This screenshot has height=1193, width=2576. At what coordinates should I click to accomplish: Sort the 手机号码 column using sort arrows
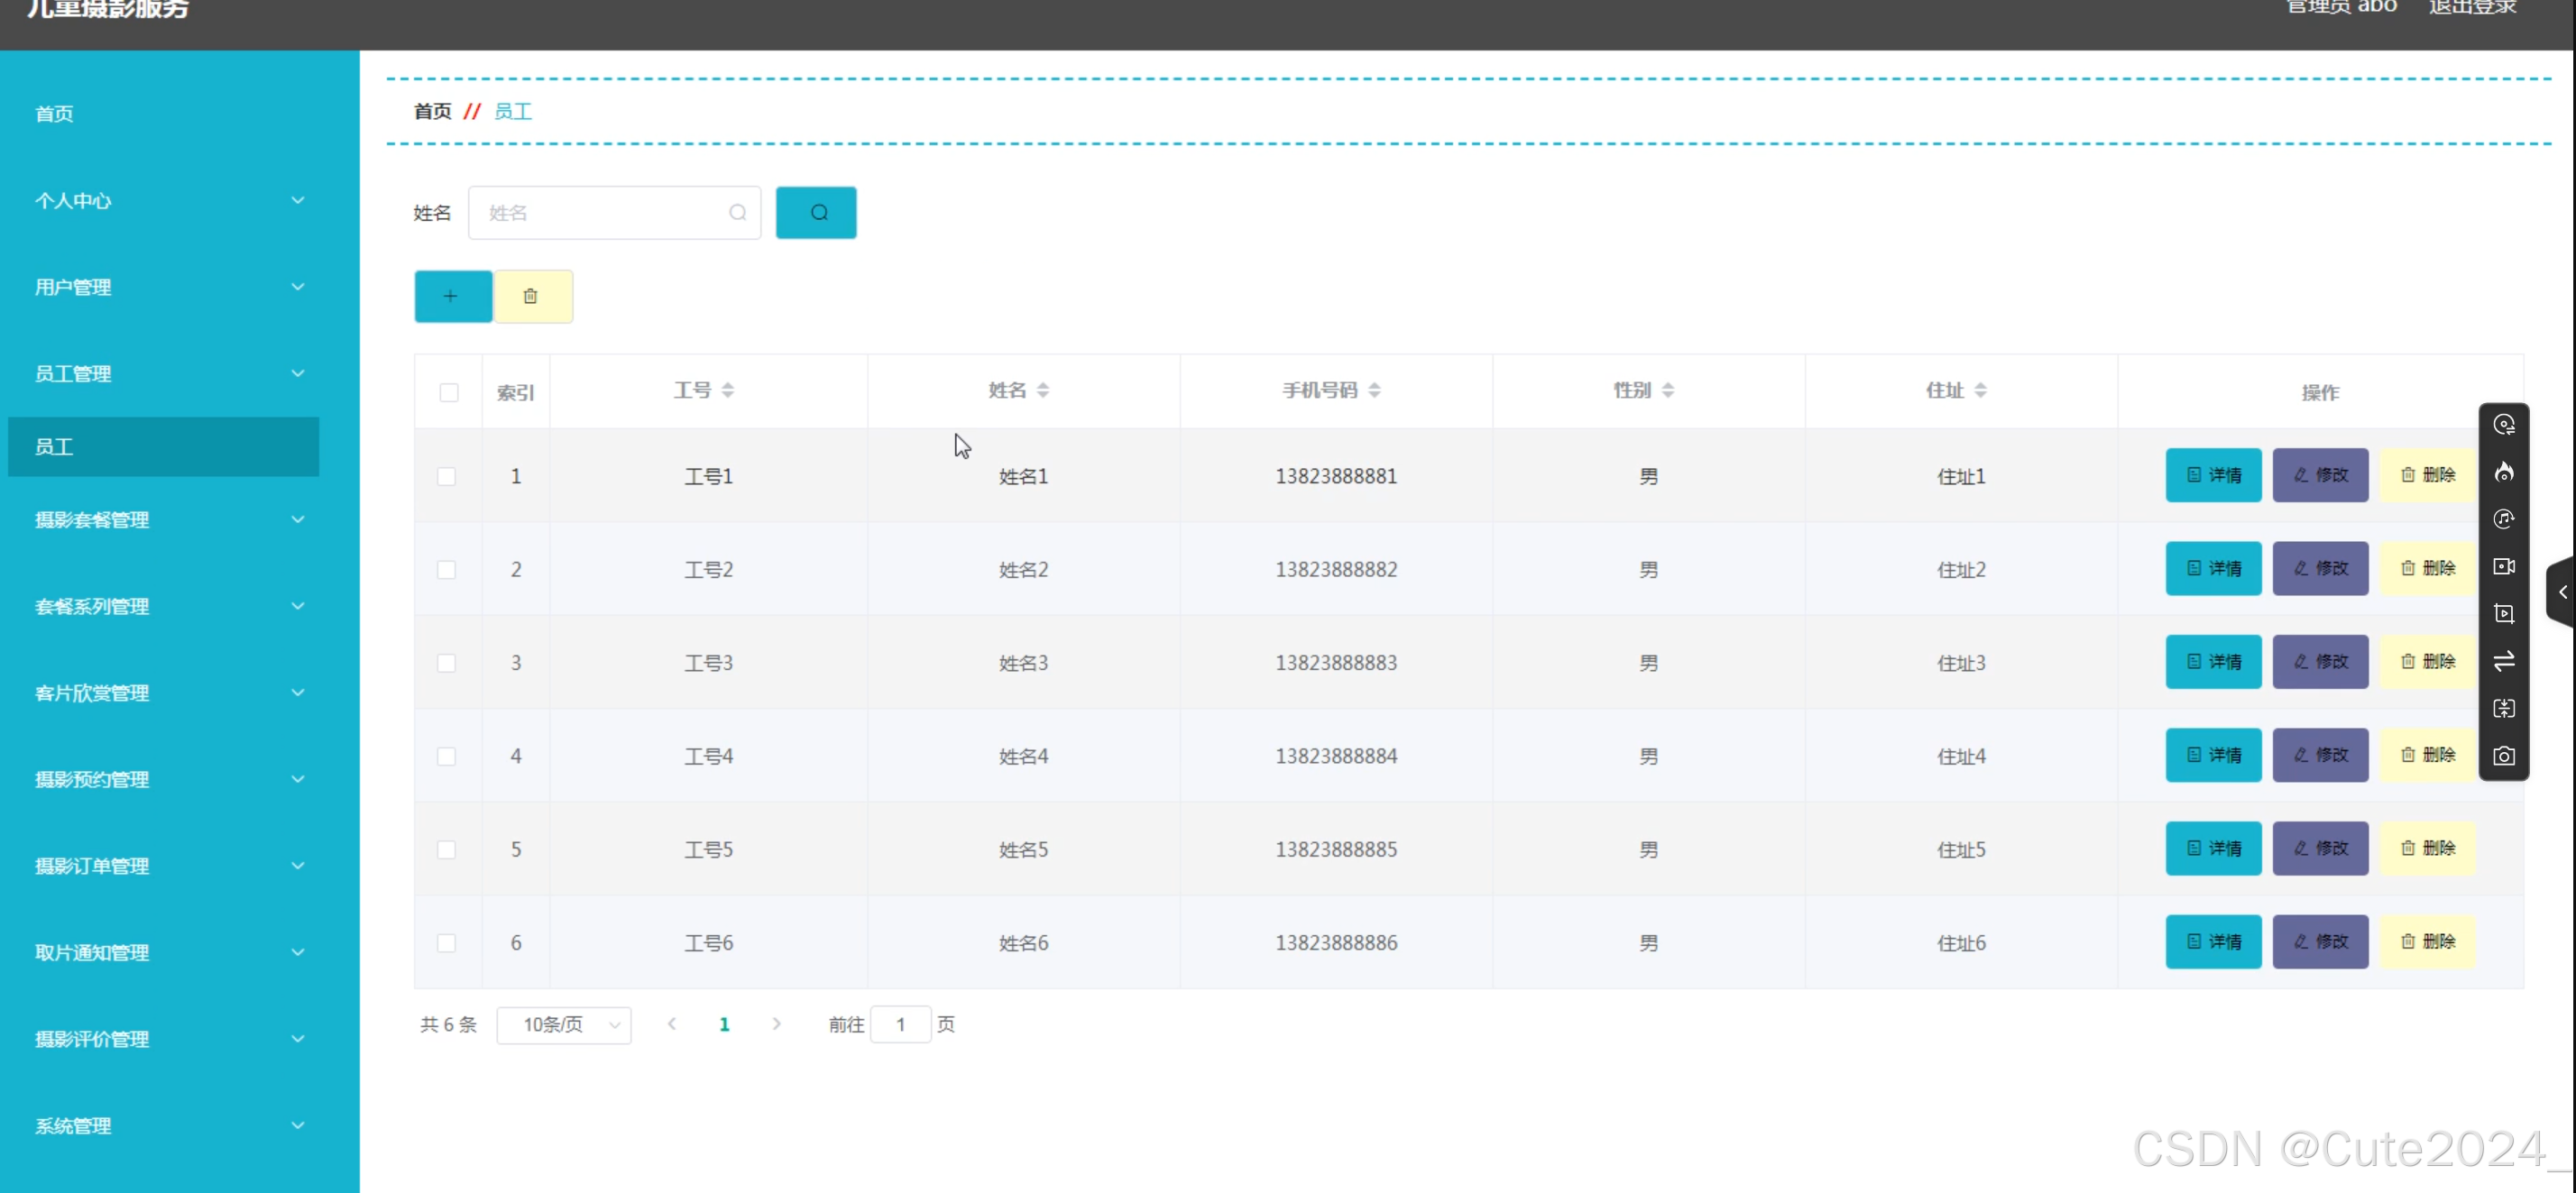pos(1374,390)
